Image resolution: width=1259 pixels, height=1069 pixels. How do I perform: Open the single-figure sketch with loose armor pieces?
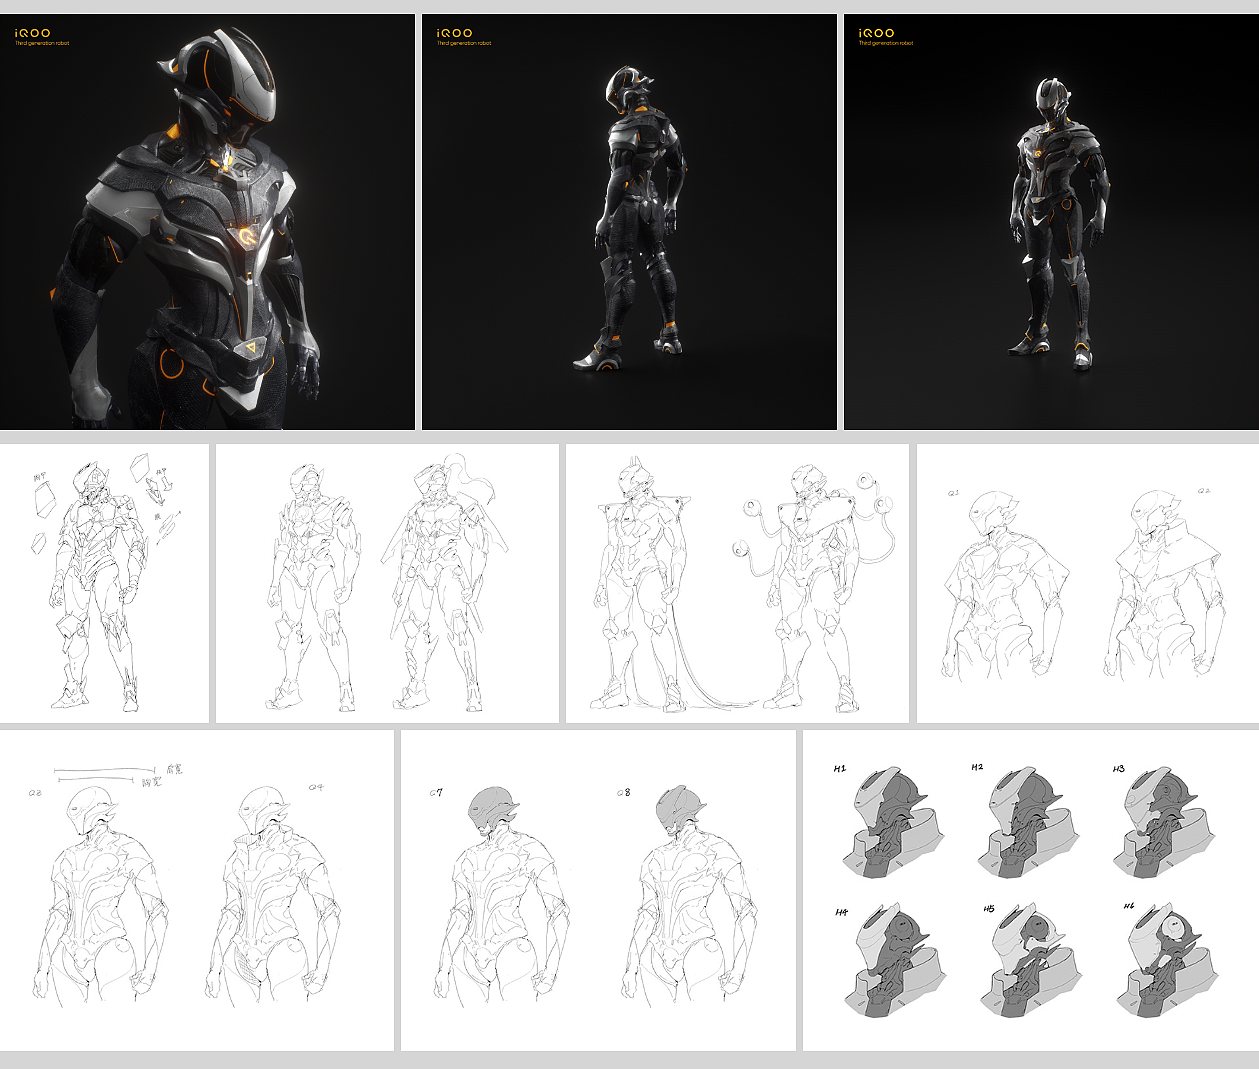pos(104,583)
